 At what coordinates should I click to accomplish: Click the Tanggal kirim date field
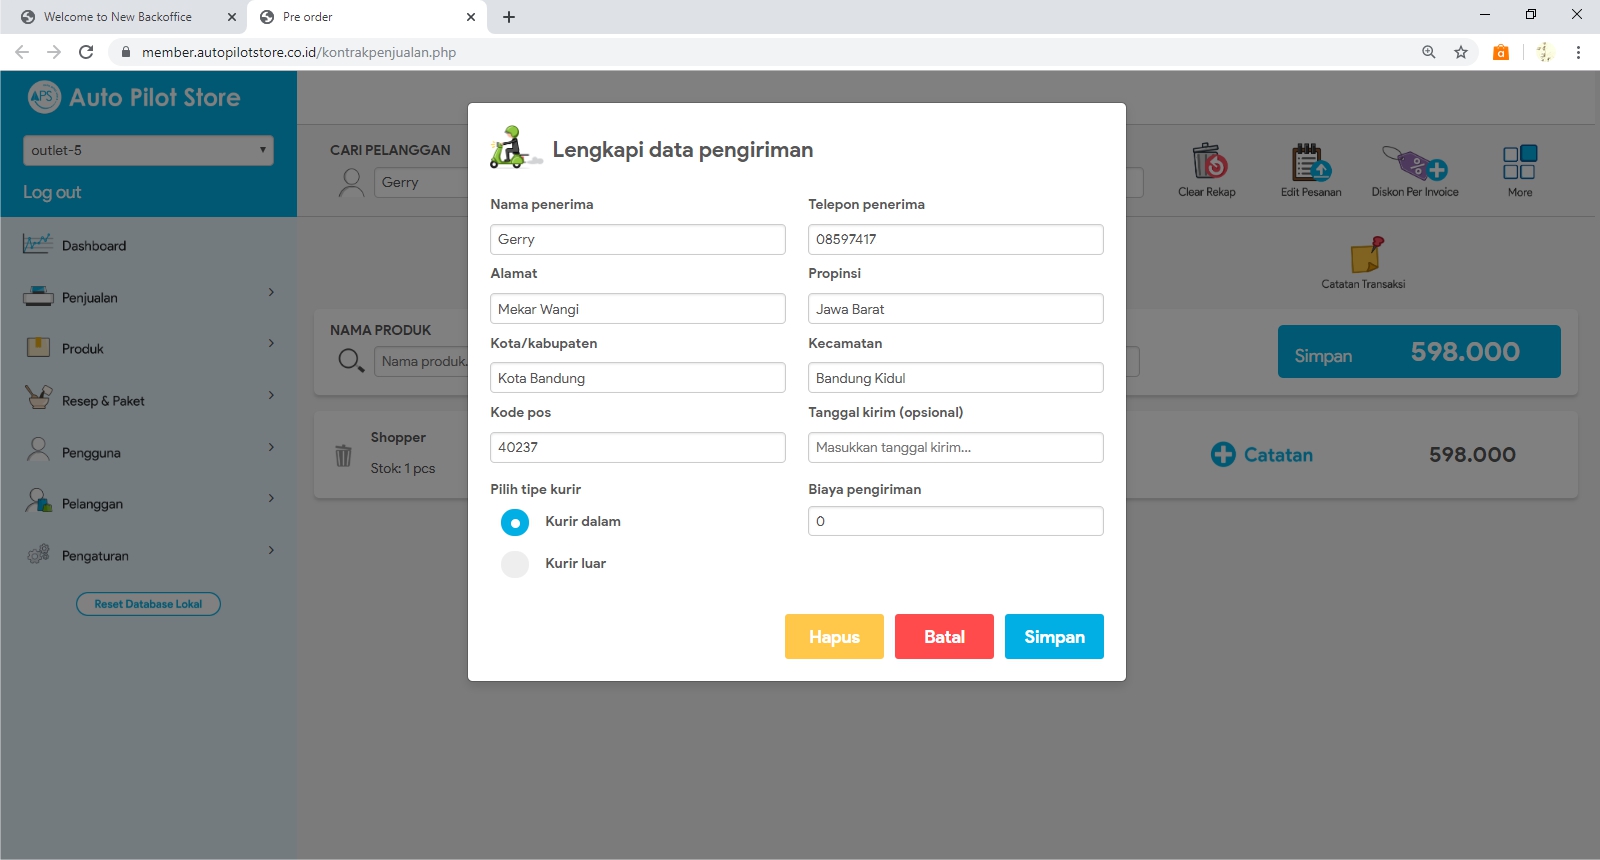click(955, 448)
